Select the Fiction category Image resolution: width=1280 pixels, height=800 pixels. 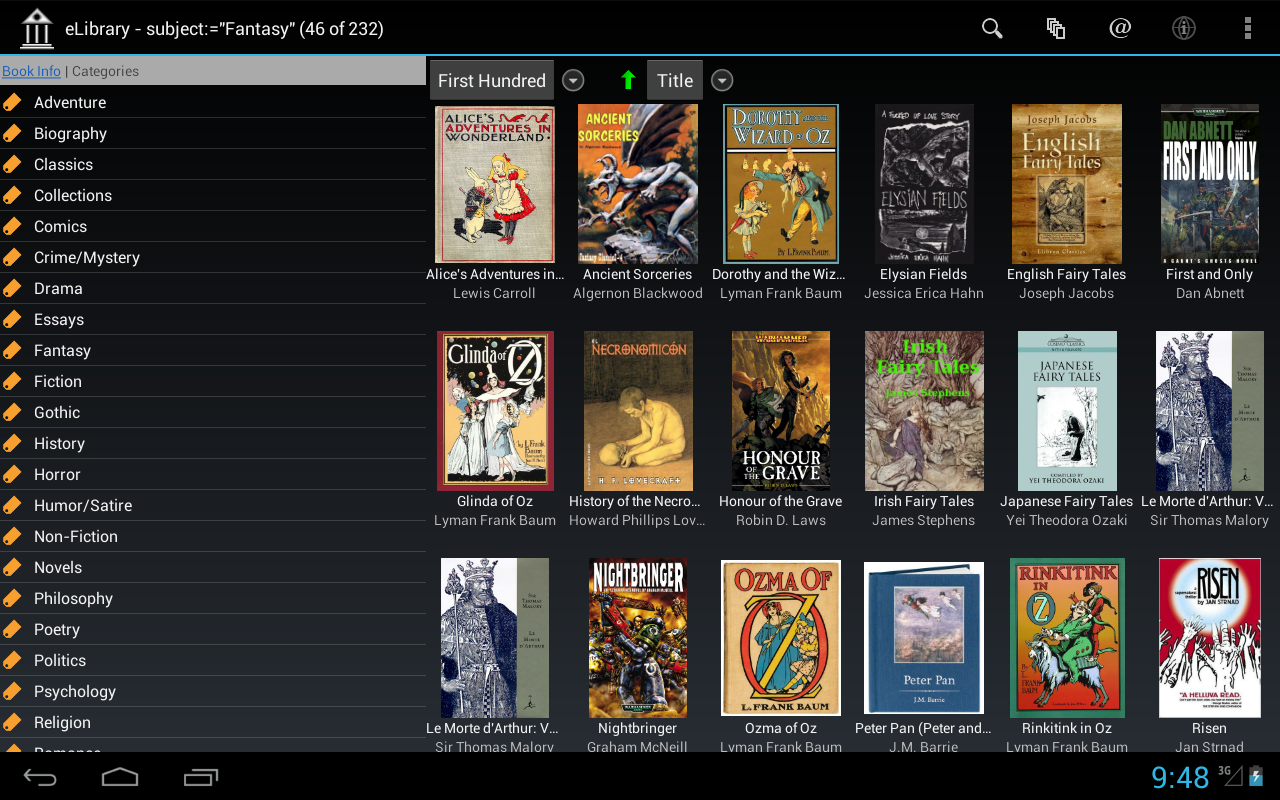(57, 381)
